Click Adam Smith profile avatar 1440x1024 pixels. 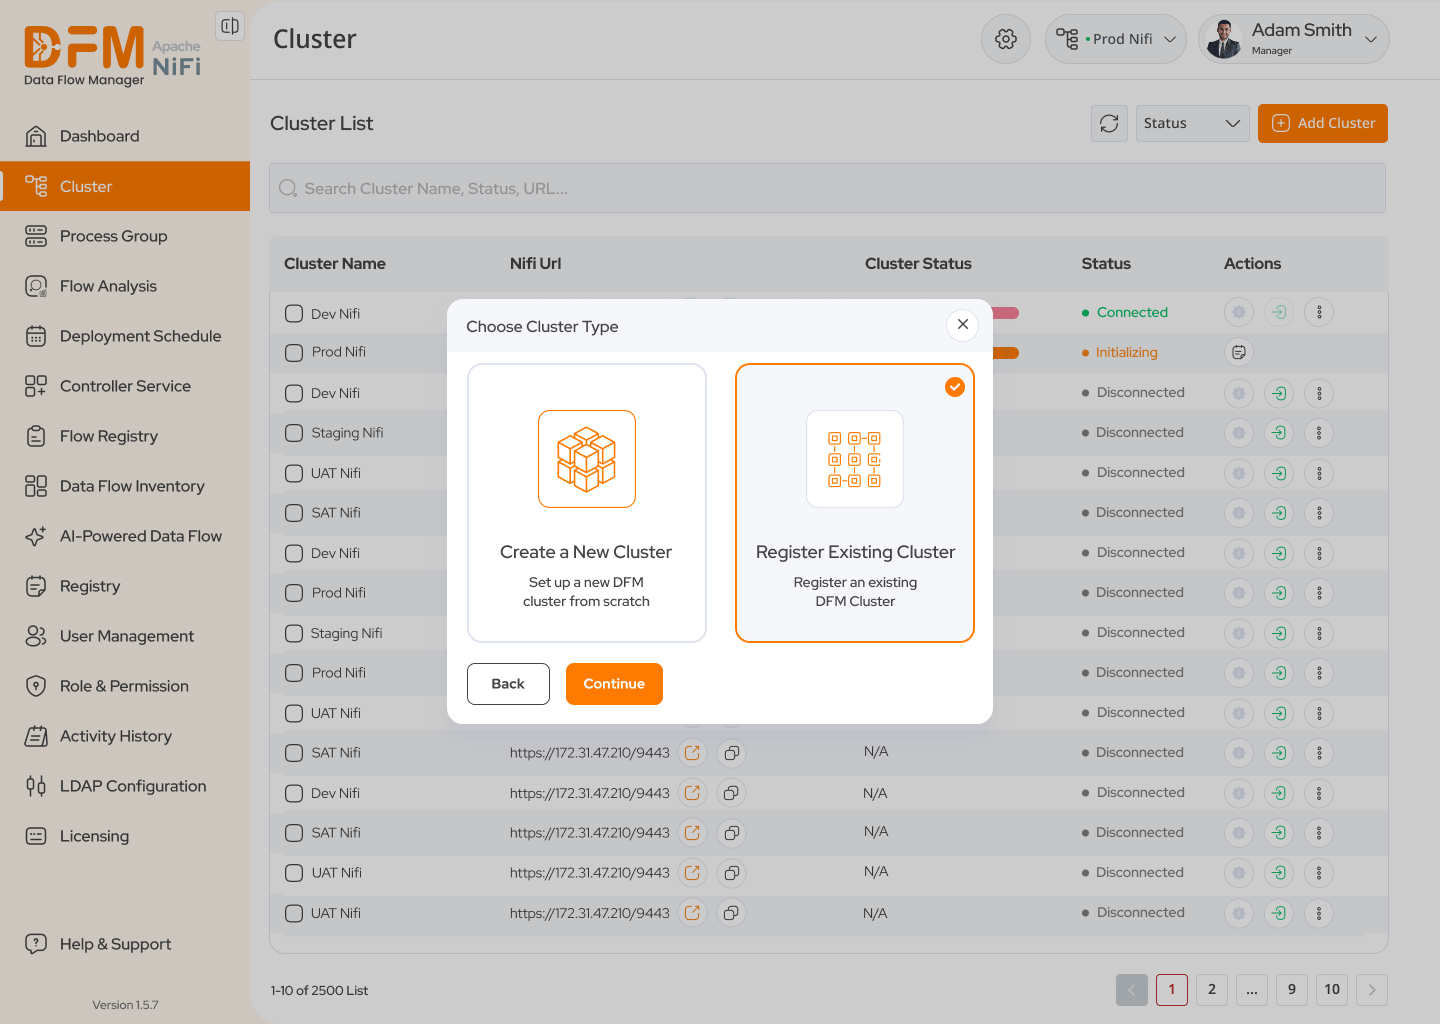point(1224,39)
